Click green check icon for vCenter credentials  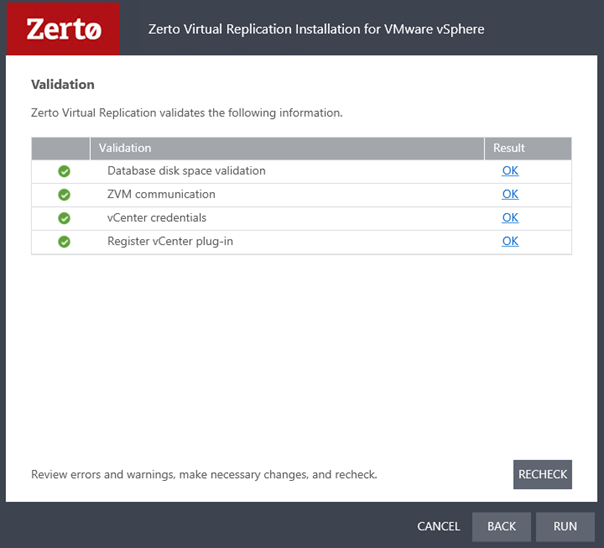64,218
